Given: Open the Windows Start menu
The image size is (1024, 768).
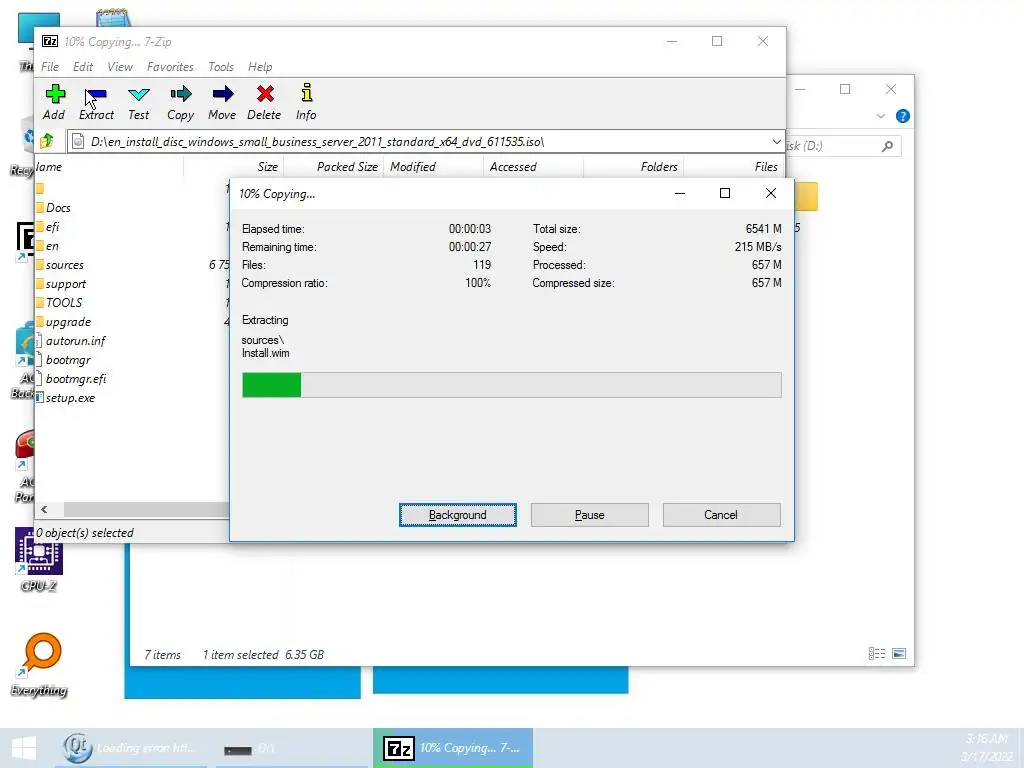Looking at the screenshot, I should point(24,748).
